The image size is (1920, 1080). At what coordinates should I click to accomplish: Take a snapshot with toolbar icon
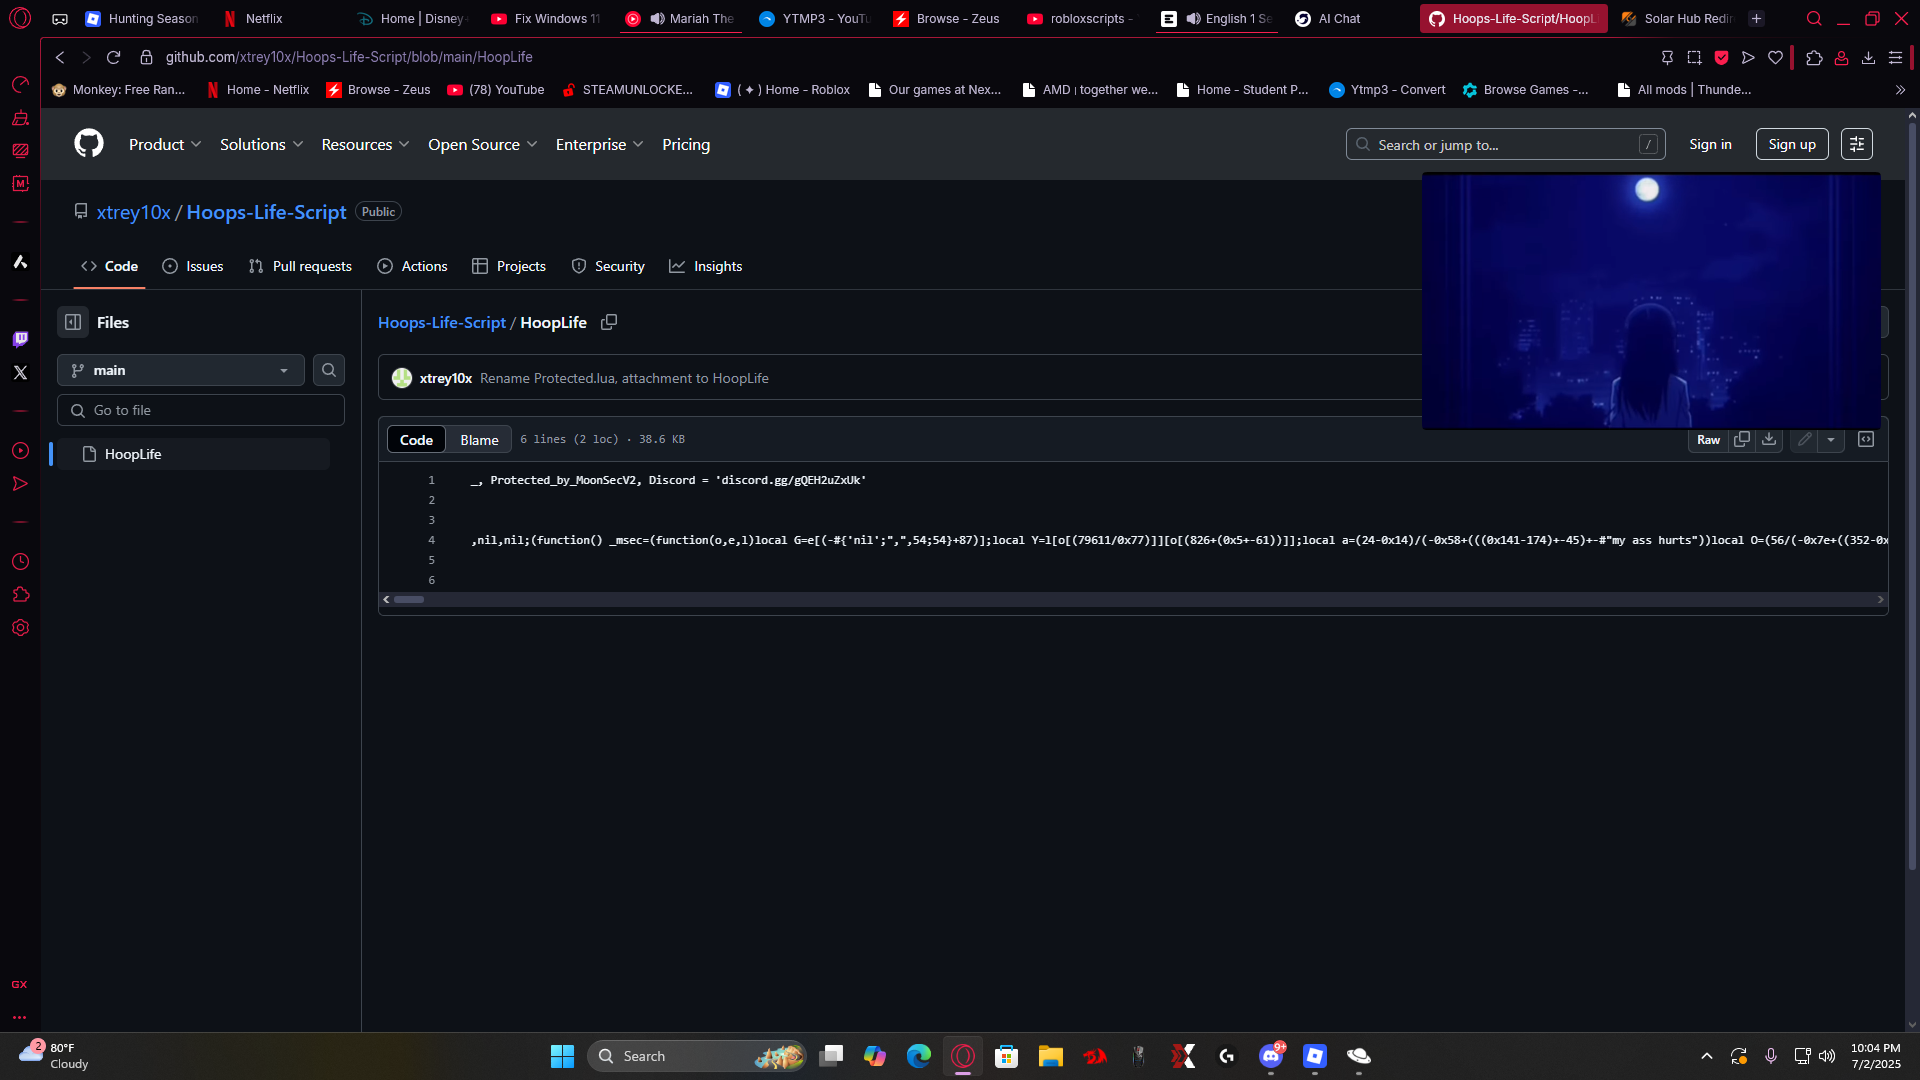(1694, 57)
